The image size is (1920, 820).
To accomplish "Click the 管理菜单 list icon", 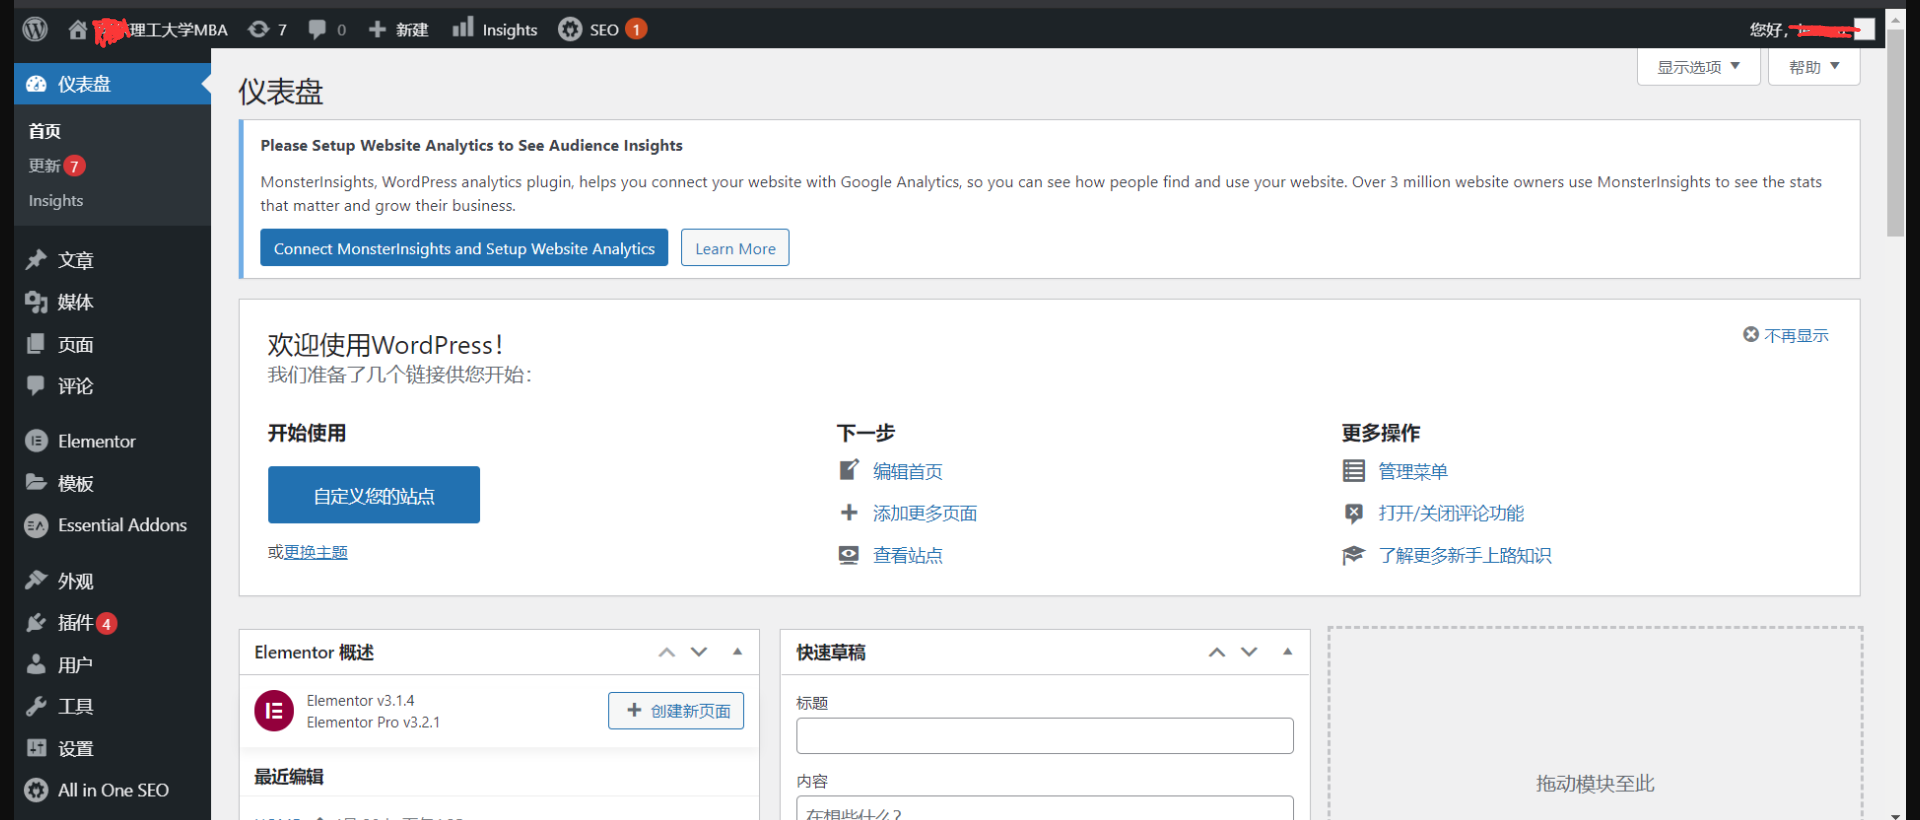I will pos(1353,471).
